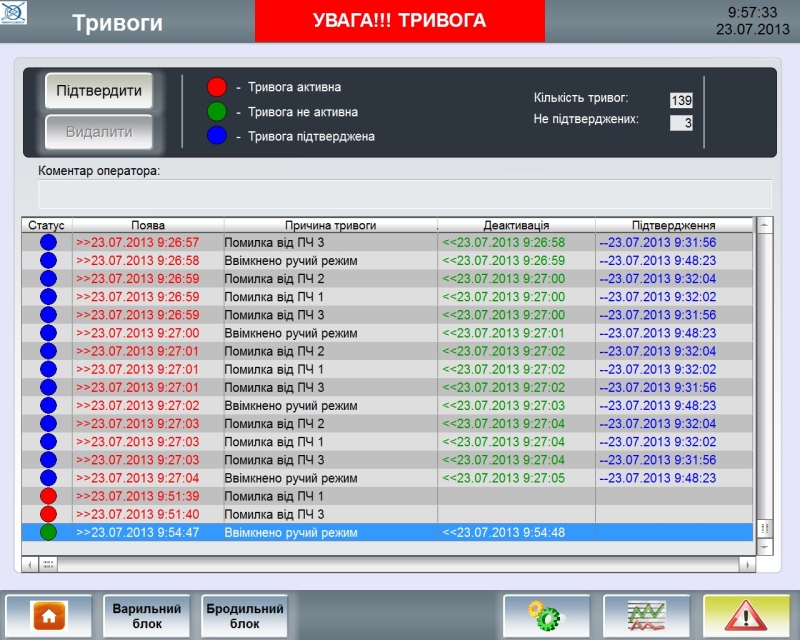The height and width of the screenshot is (640, 800).
Task: Click the home icon button
Action: (49, 617)
